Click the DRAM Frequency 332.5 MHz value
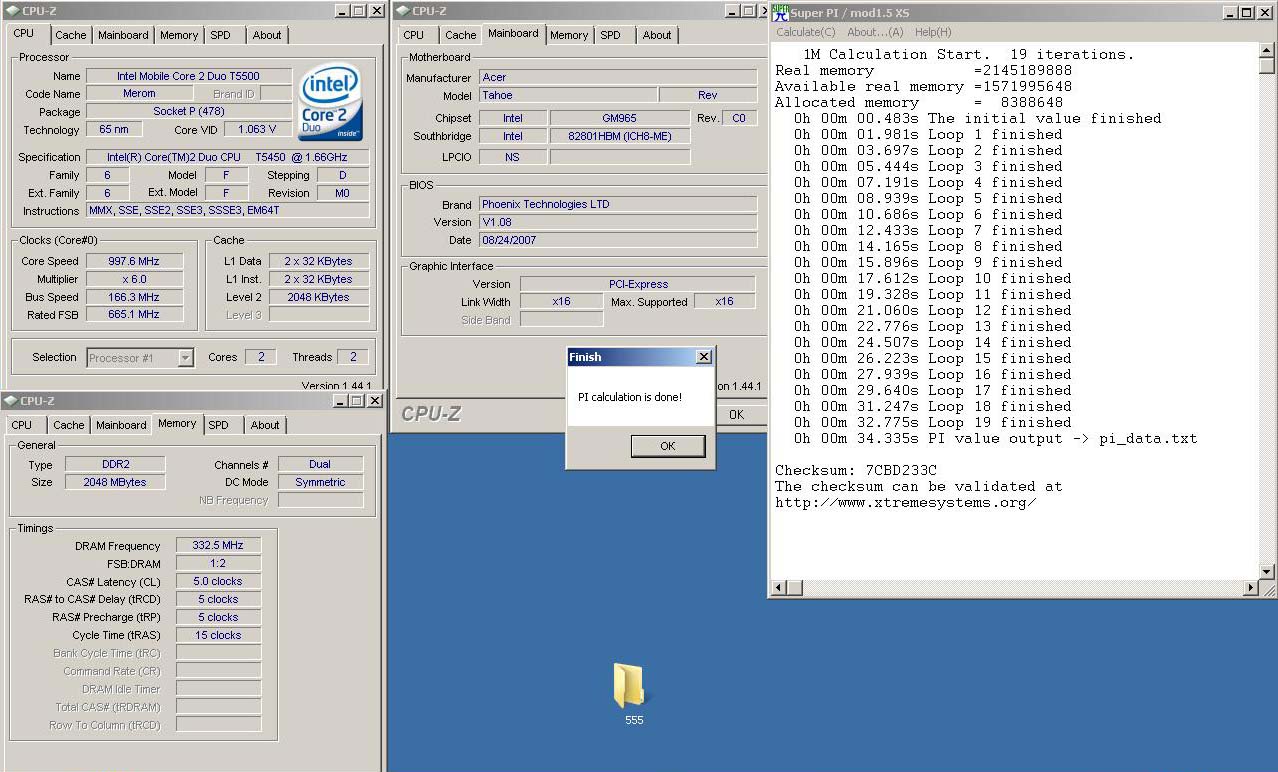 (x=218, y=545)
